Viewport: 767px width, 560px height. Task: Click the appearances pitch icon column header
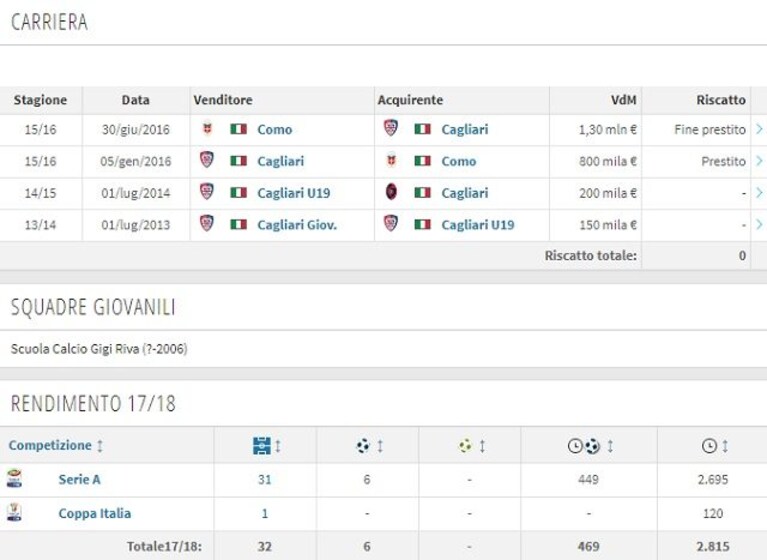pos(262,446)
